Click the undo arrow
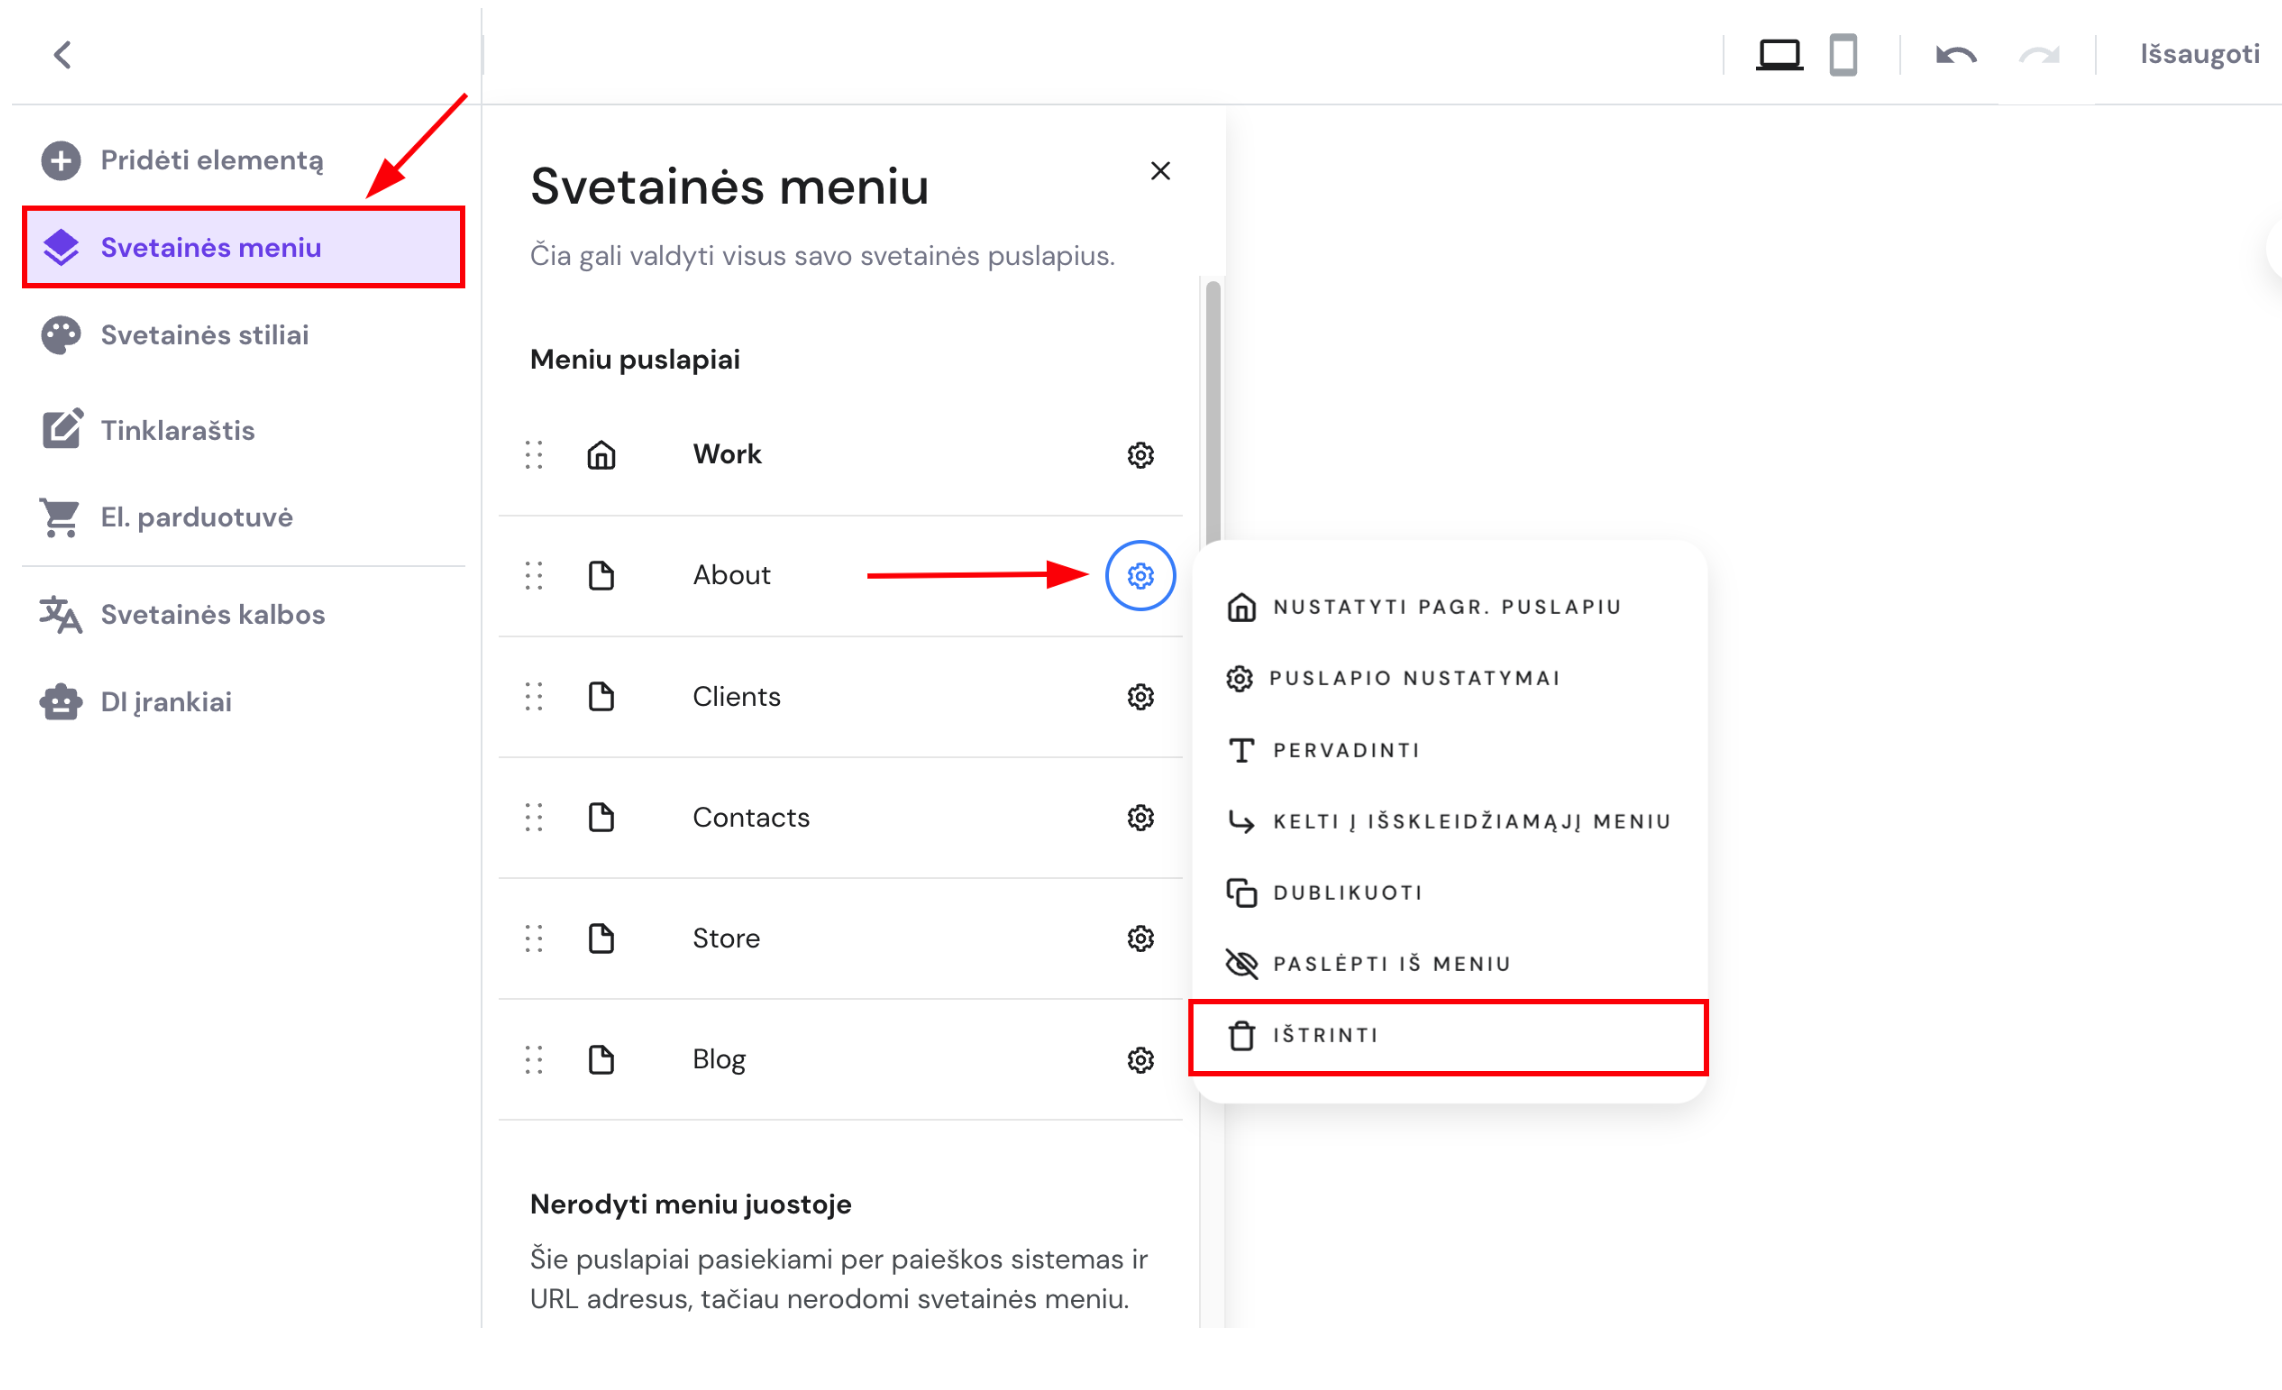This screenshot has width=2282, height=1390. click(x=1956, y=54)
